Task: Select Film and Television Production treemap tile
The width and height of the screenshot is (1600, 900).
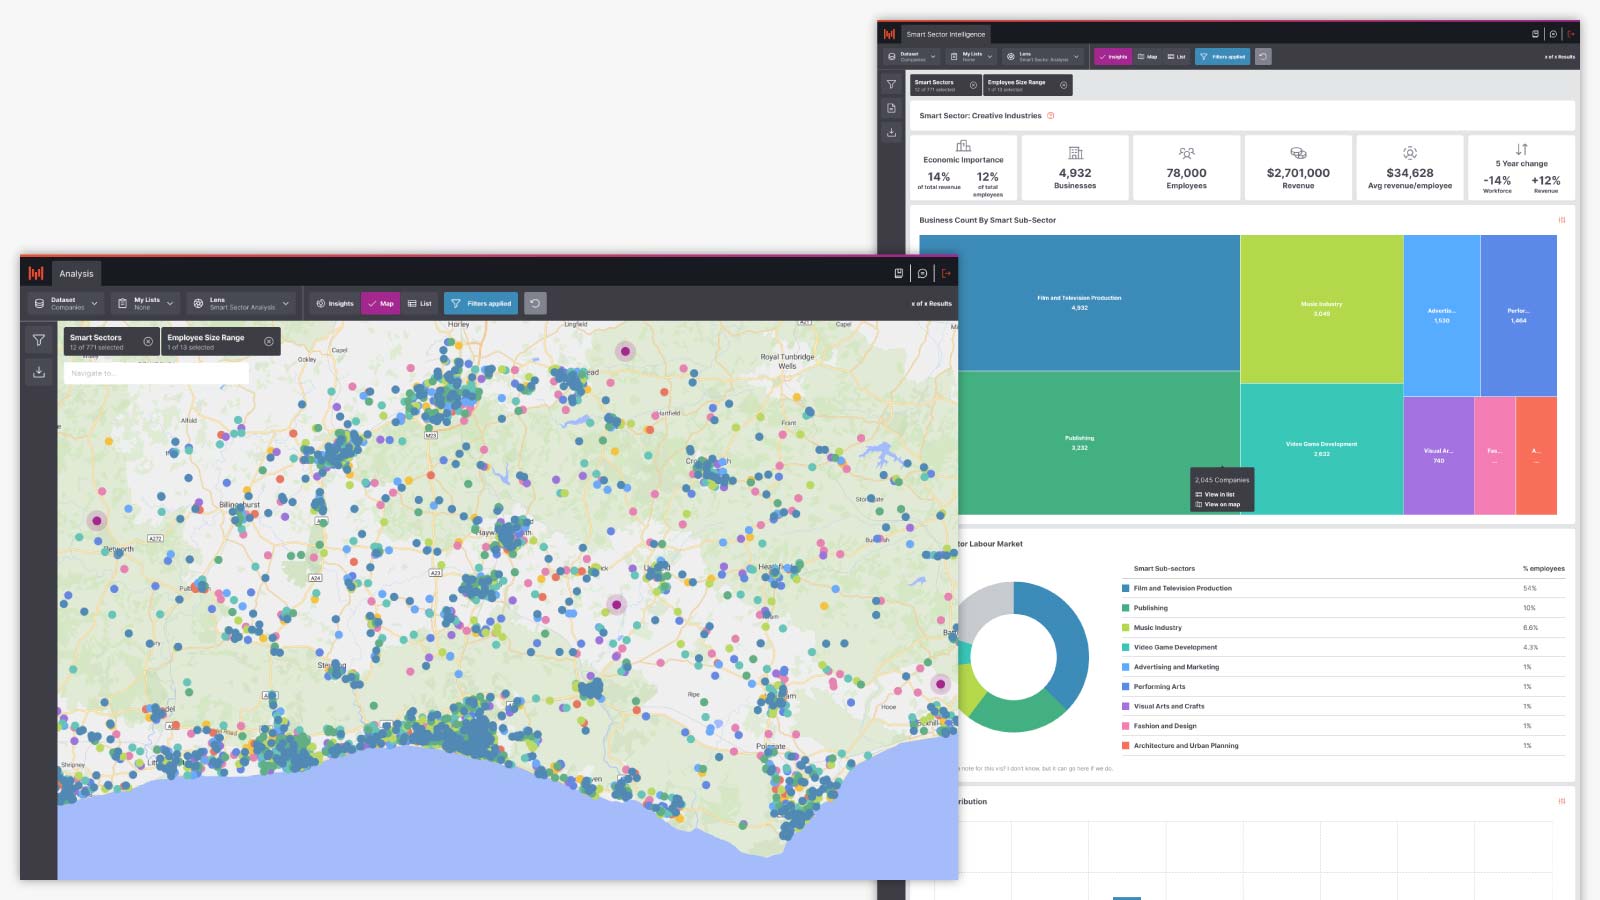Action: coord(1079,303)
